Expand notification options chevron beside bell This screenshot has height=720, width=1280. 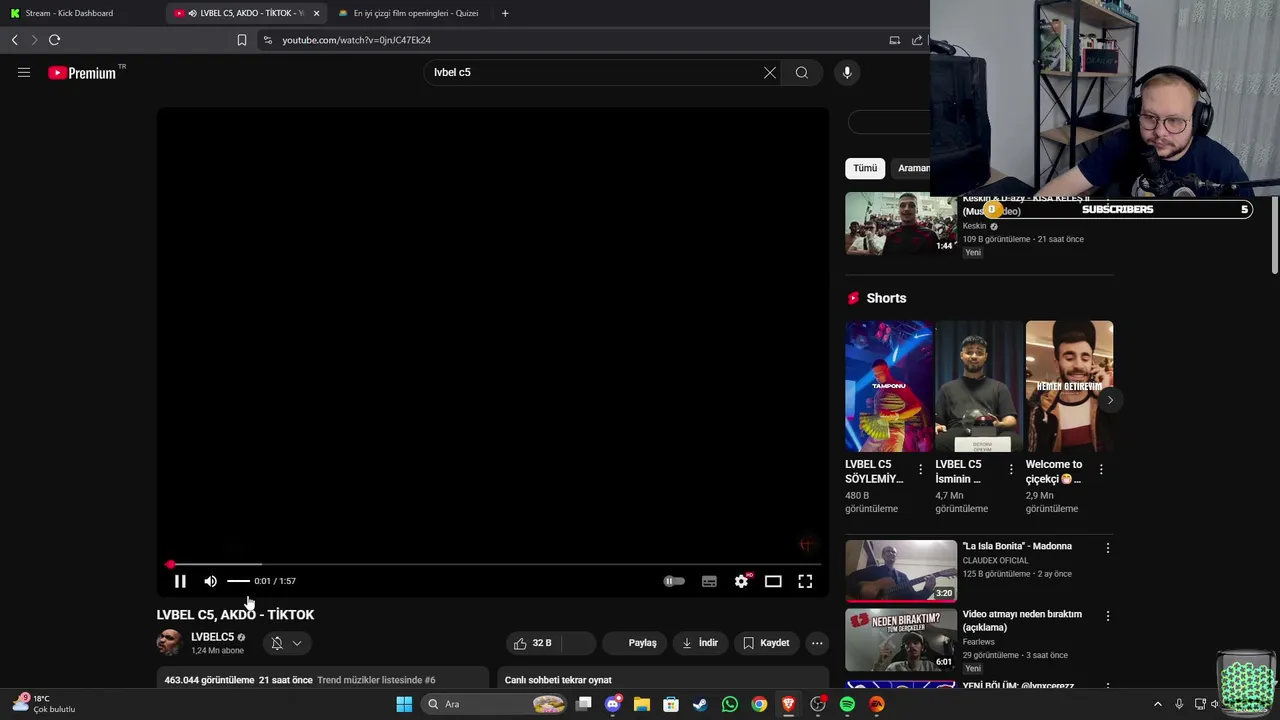[x=297, y=643]
